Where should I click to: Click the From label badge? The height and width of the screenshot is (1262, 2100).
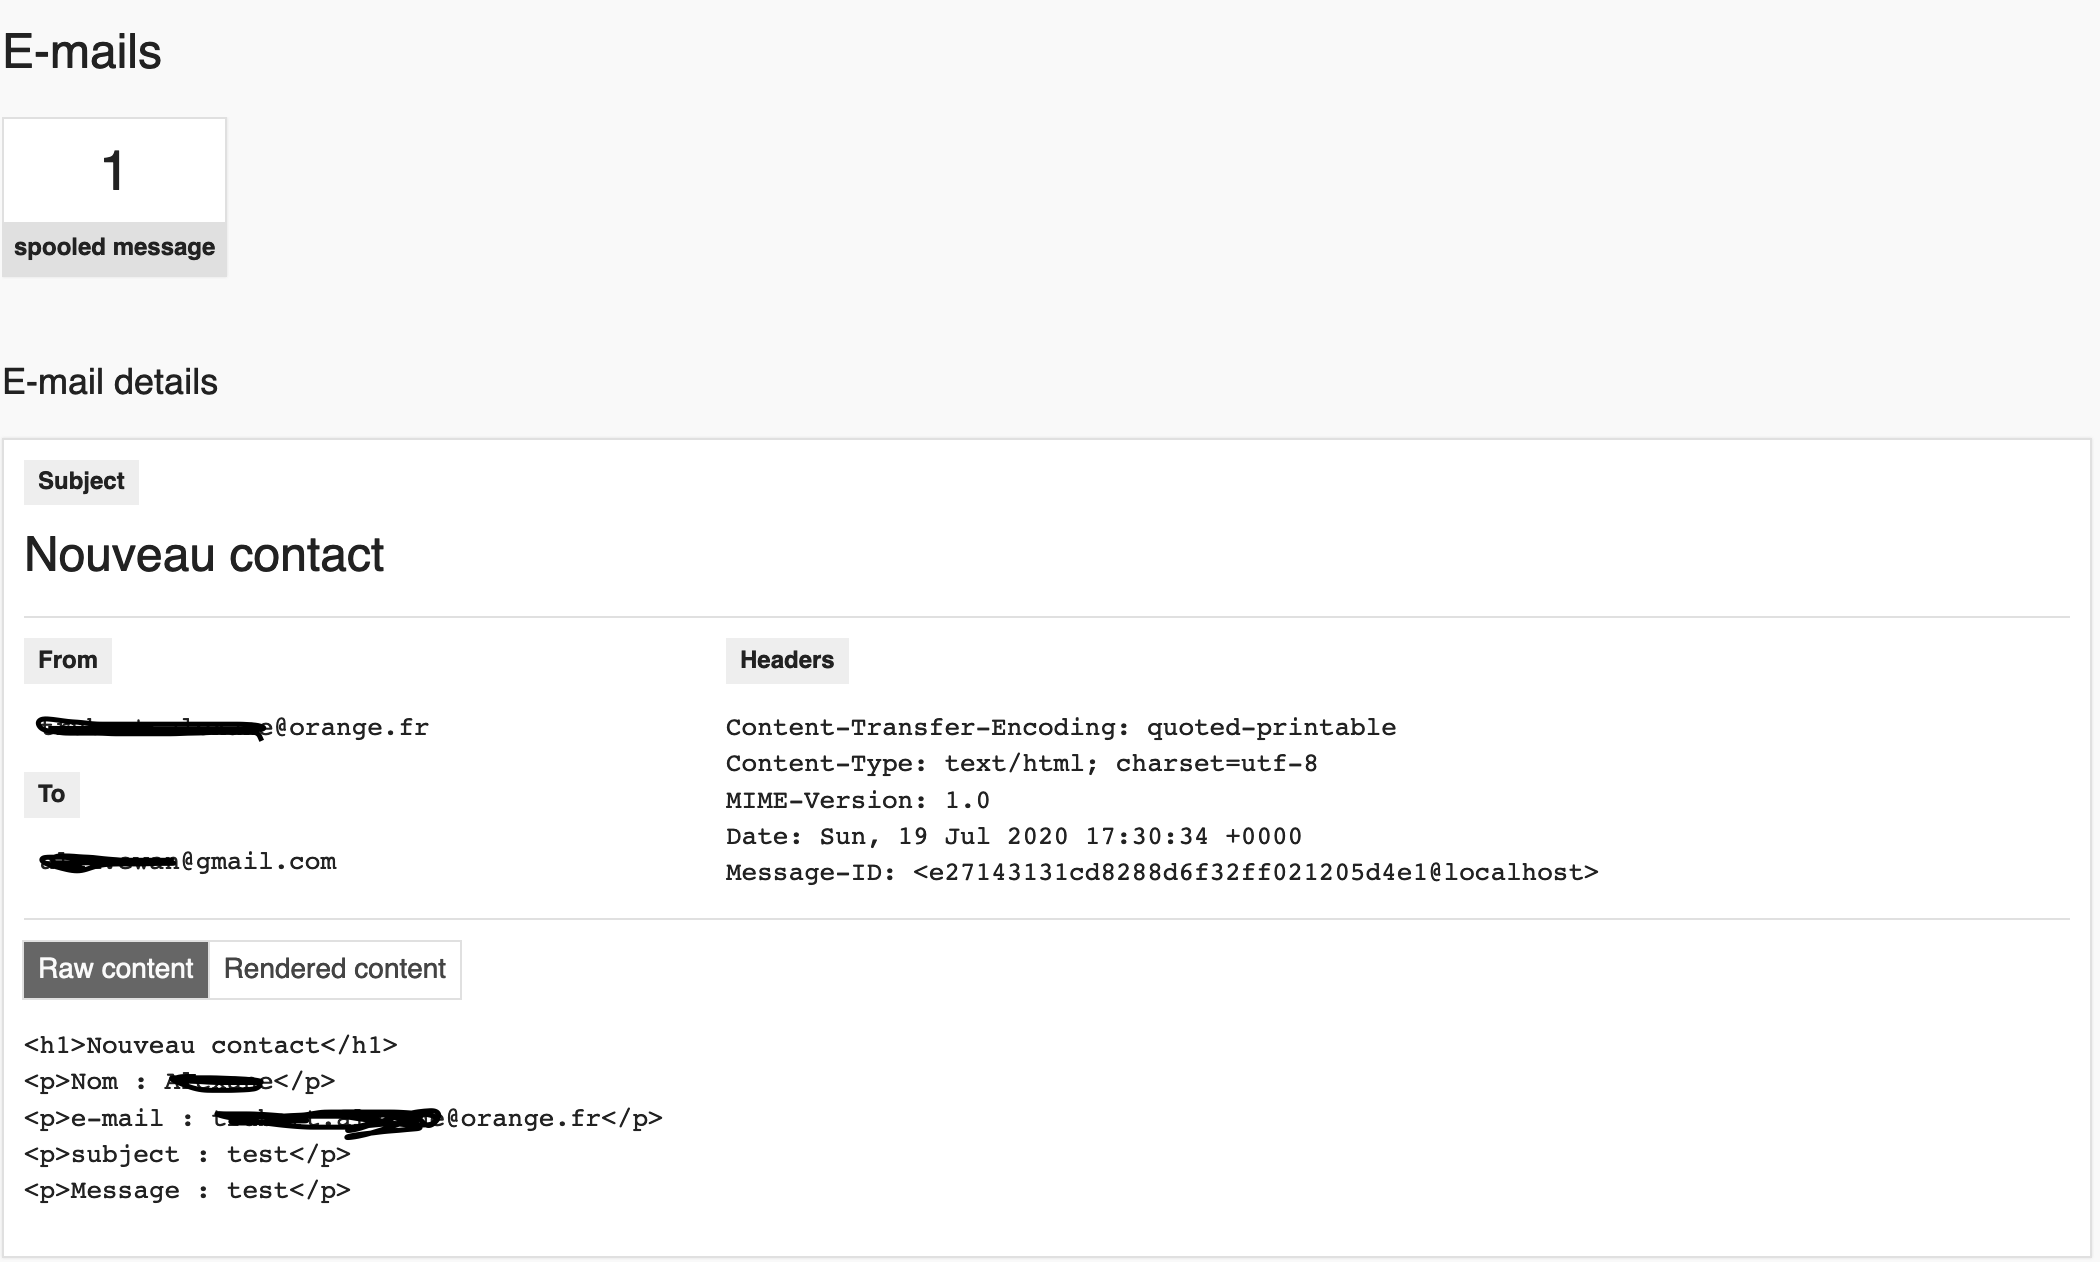(x=68, y=661)
